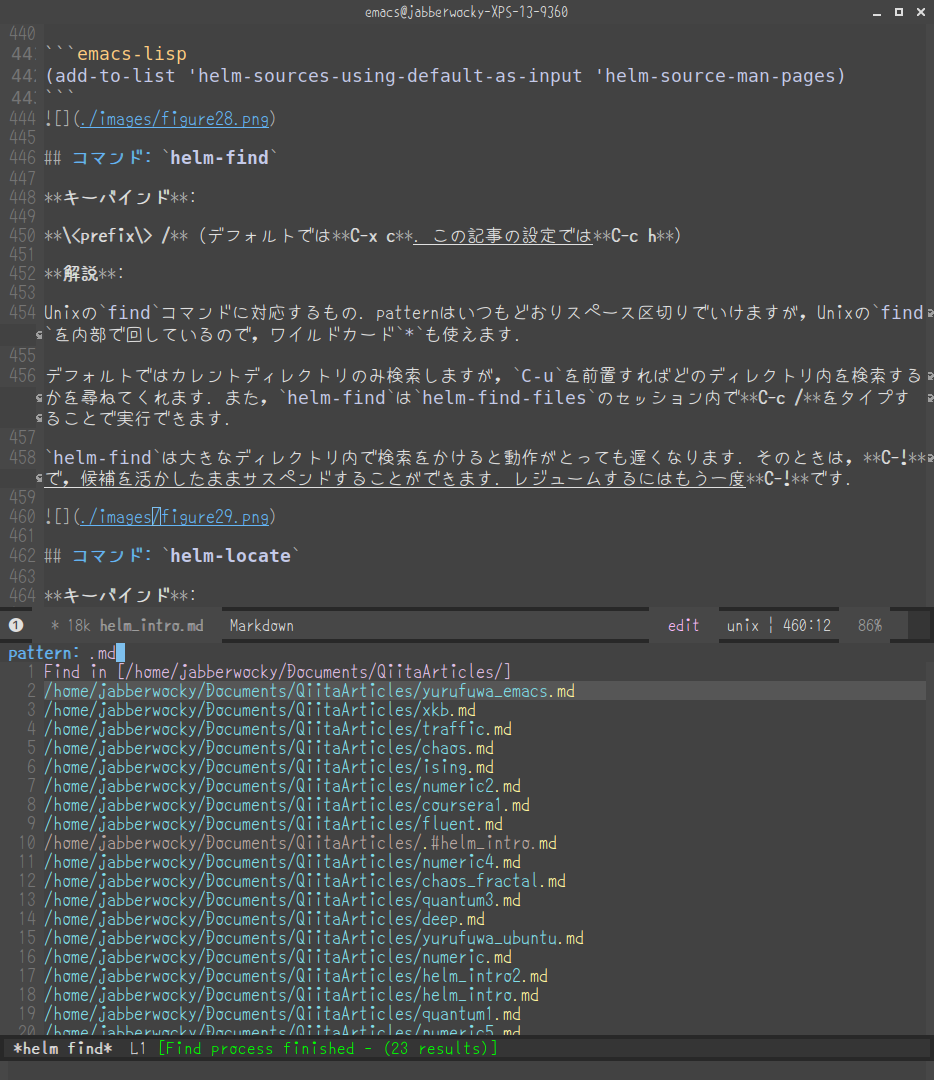Click the unix encoding indicator
The height and width of the screenshot is (1080, 934).
(743, 625)
